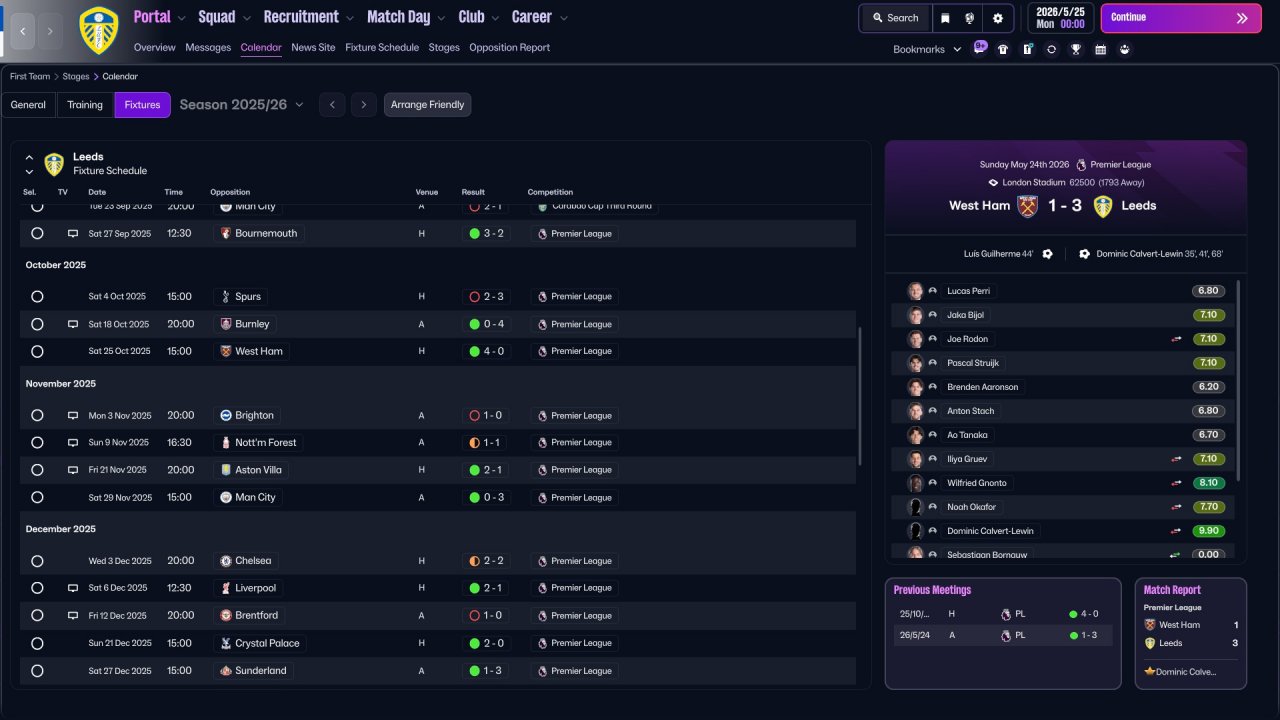Click the group icon at end of bookmarks bar

[x=1125, y=49]
